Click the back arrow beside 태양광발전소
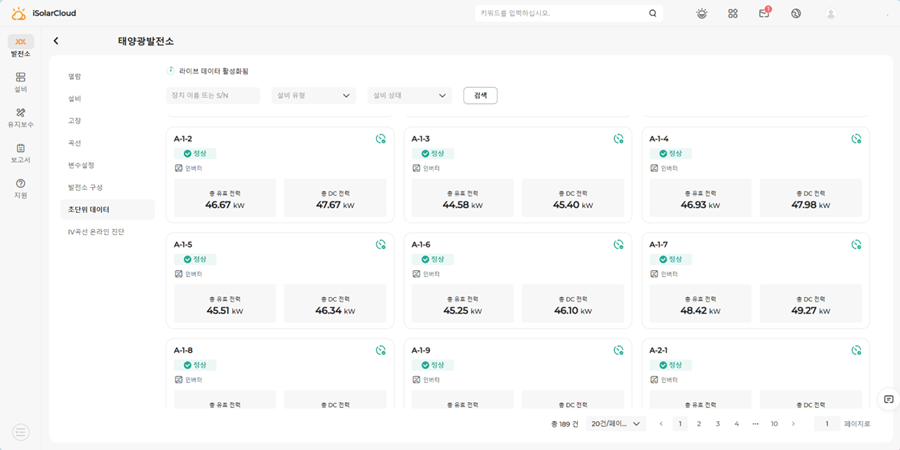The height and width of the screenshot is (450, 900). [x=56, y=41]
